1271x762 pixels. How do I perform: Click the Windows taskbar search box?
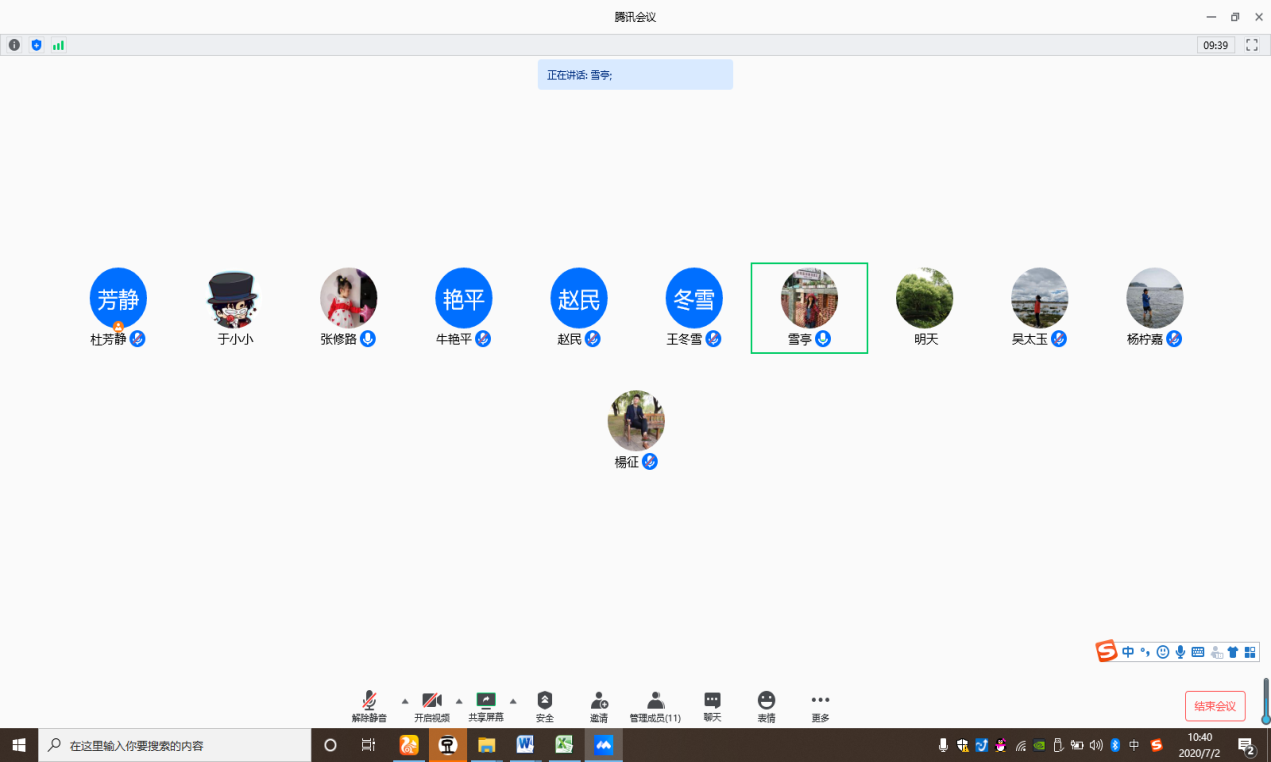[x=175, y=745]
